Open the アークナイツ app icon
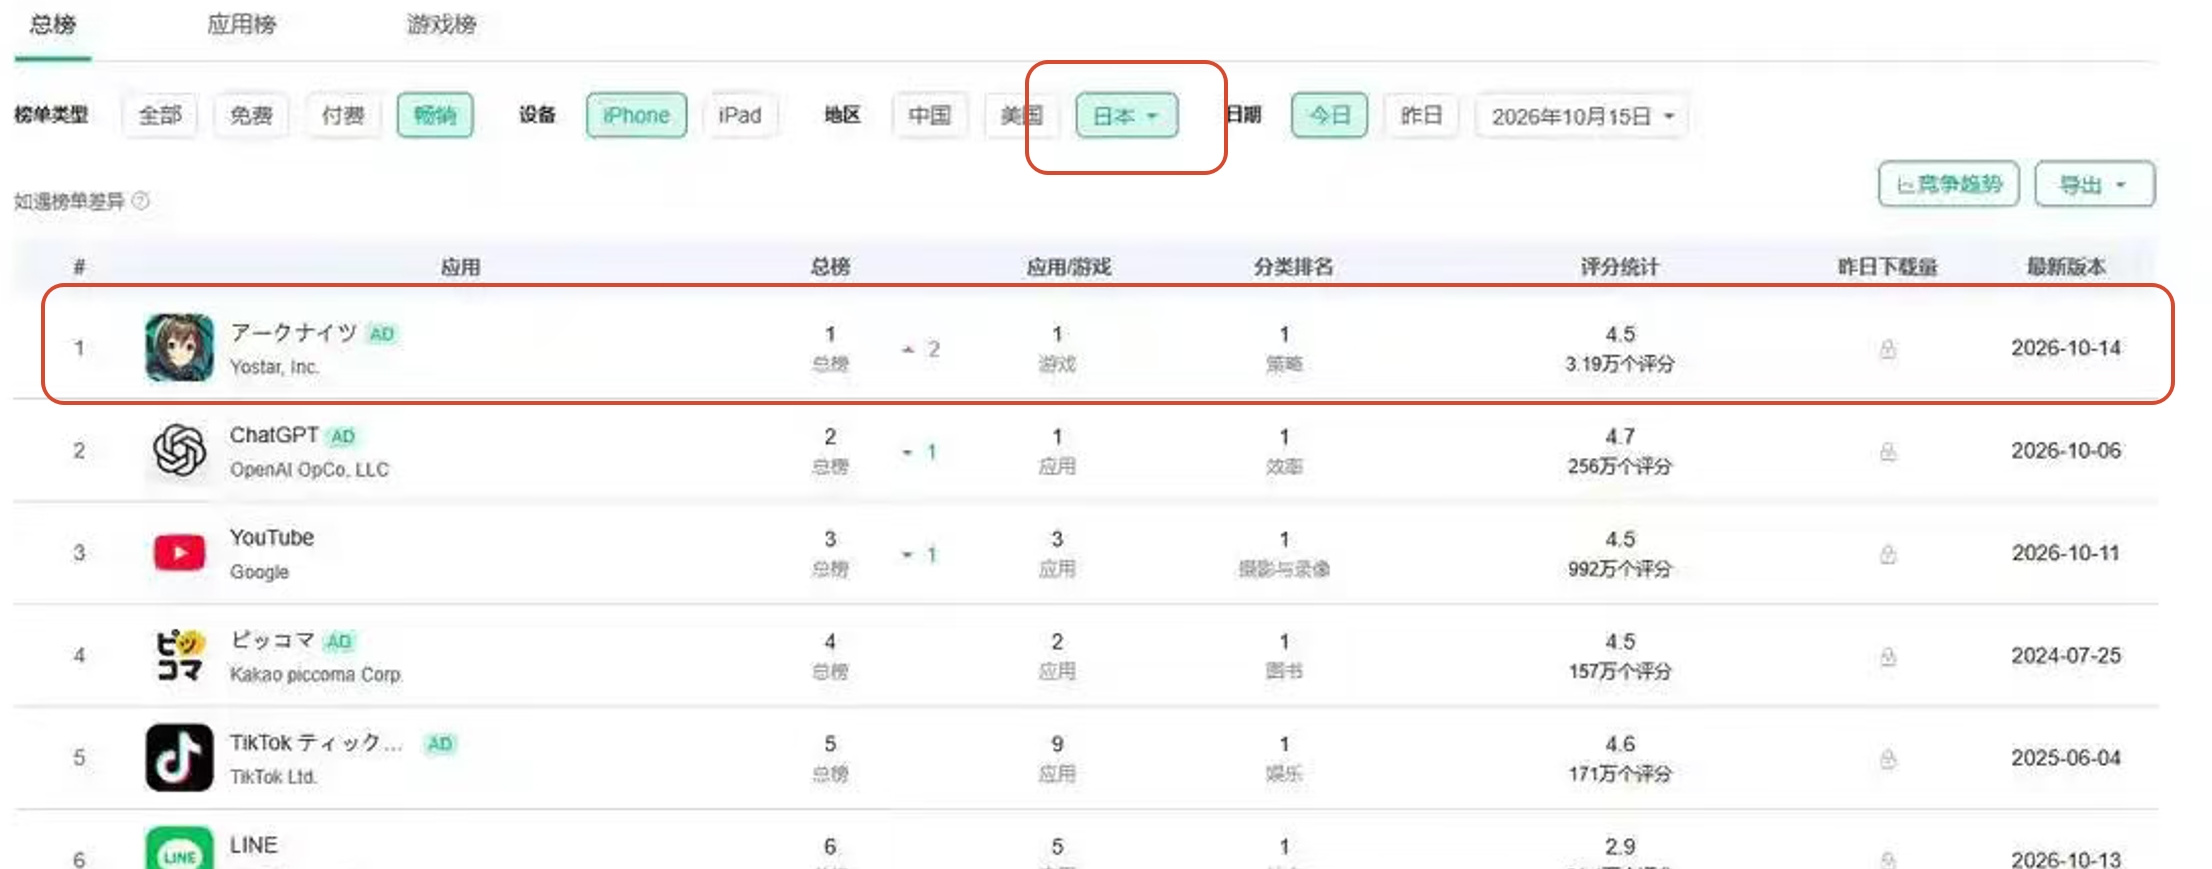 point(180,348)
